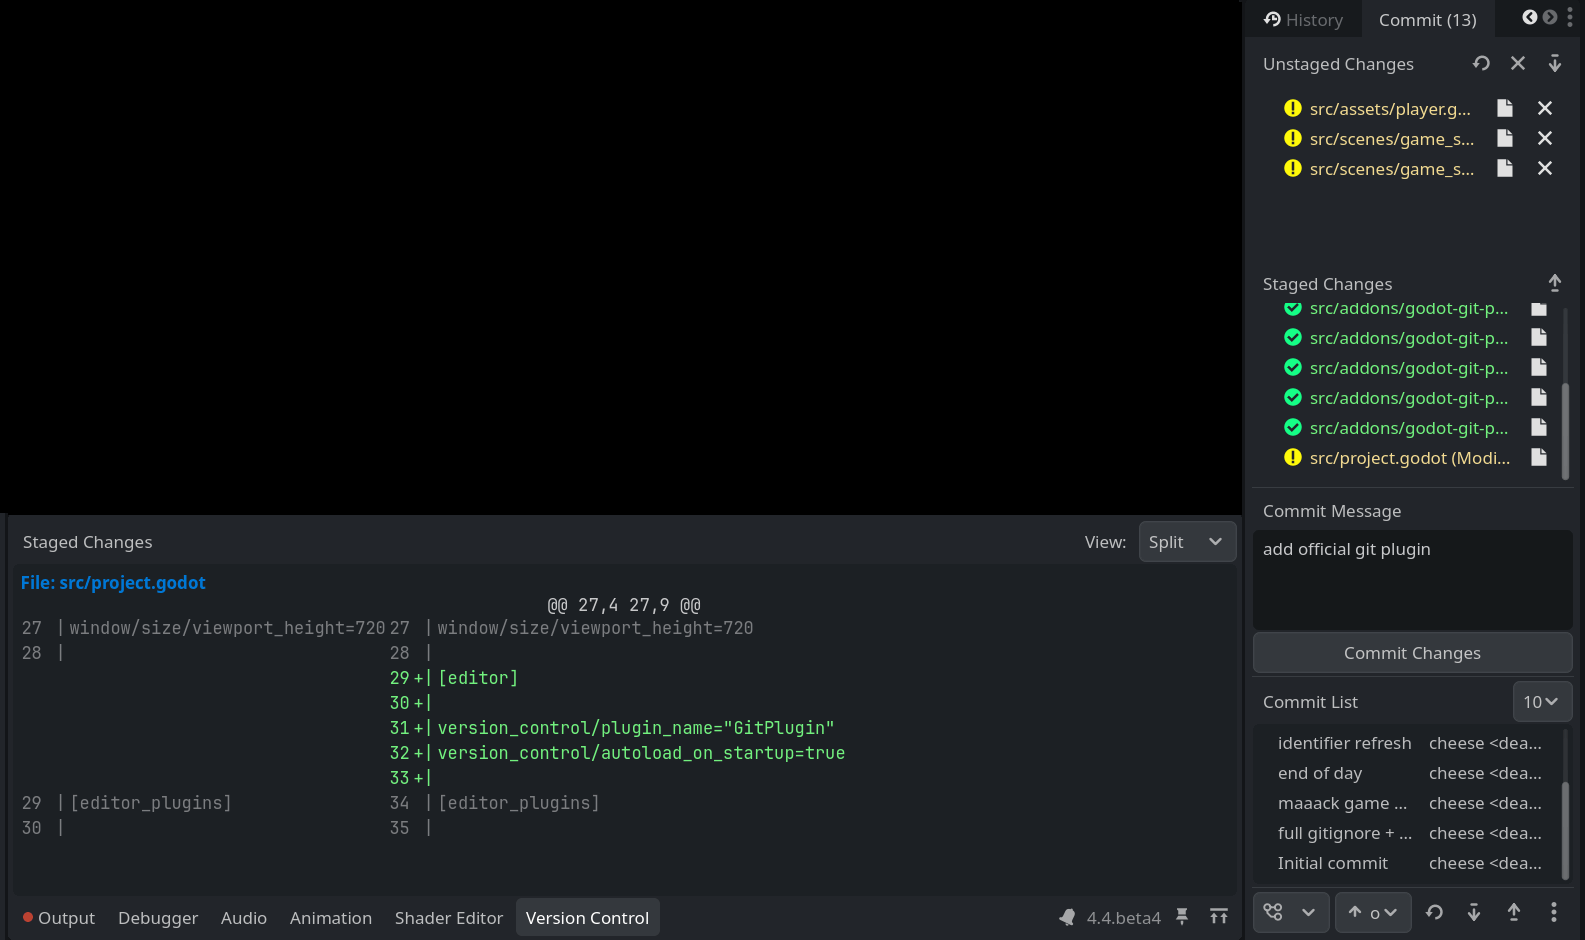Image resolution: width=1585 pixels, height=940 pixels.
Task: Open the diff View mode dropdown
Action: [1187, 542]
